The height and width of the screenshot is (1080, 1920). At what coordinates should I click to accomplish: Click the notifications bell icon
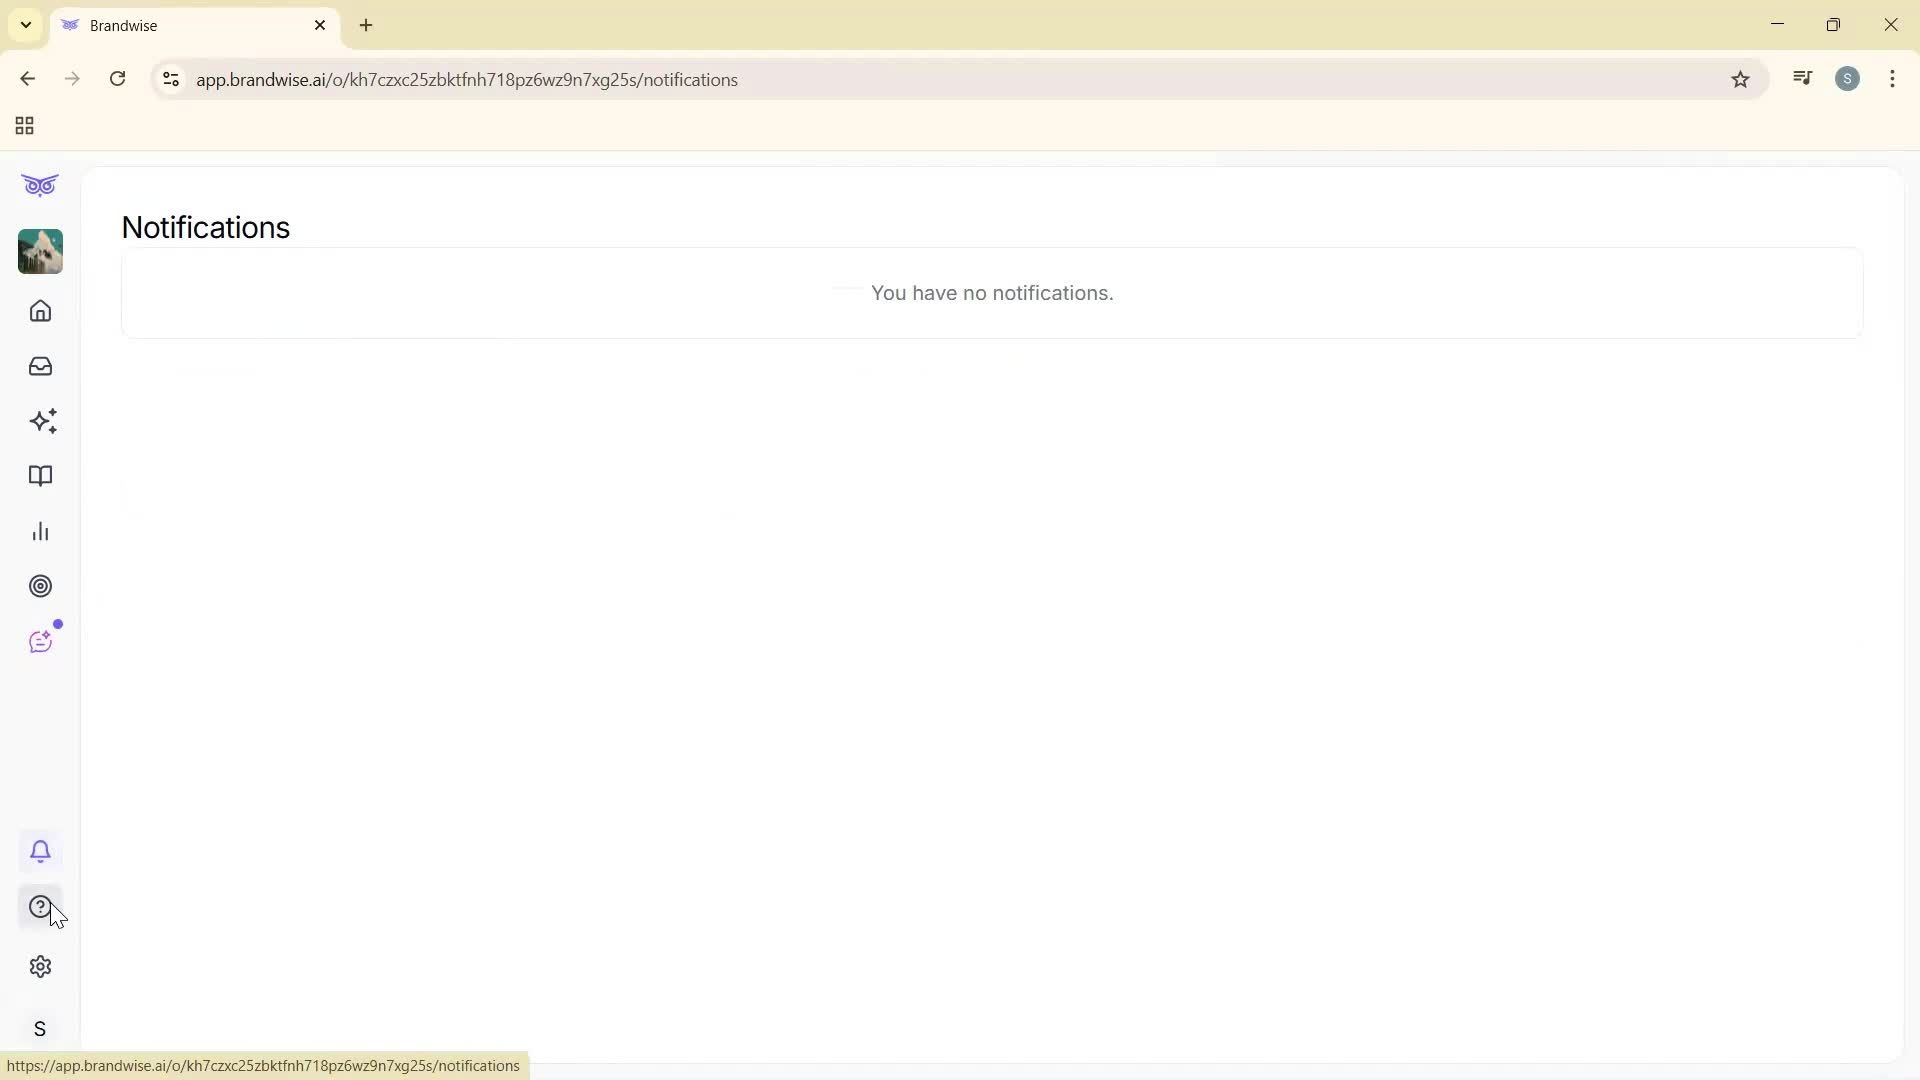(40, 850)
